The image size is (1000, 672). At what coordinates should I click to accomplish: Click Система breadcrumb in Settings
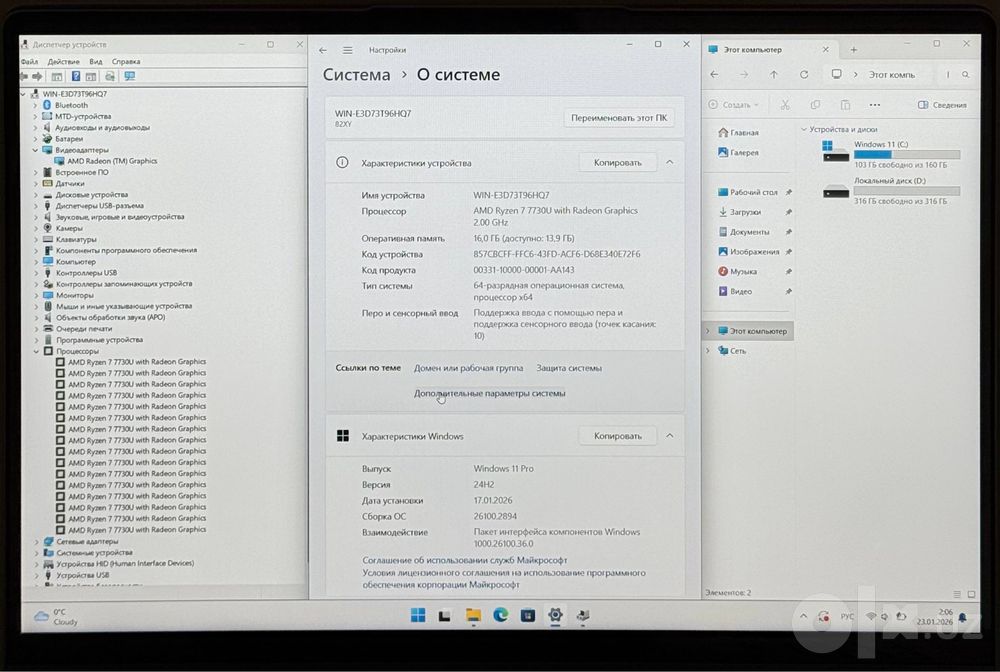coord(357,75)
